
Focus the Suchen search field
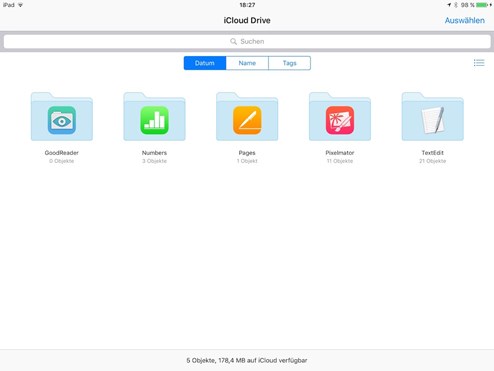(247, 41)
